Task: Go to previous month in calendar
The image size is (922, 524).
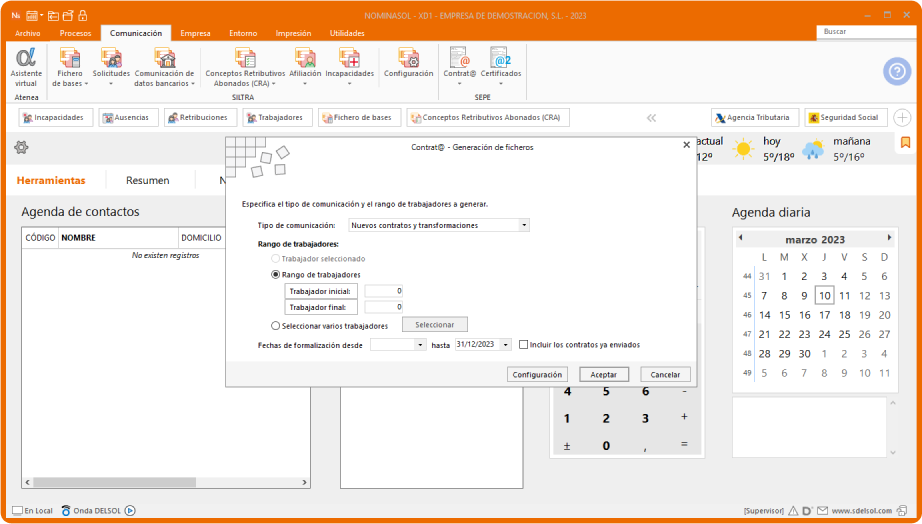Action: pyautogui.click(x=741, y=238)
